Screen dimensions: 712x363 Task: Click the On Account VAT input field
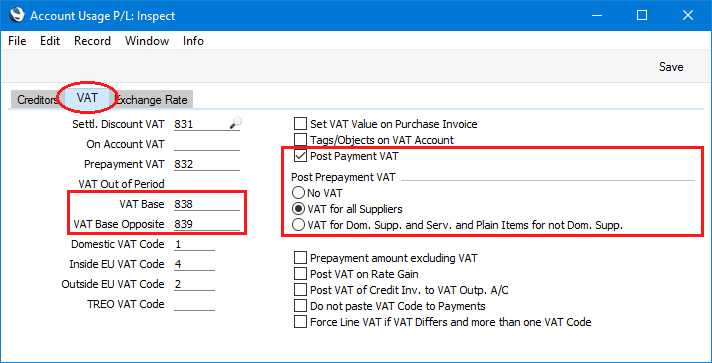pyautogui.click(x=207, y=144)
